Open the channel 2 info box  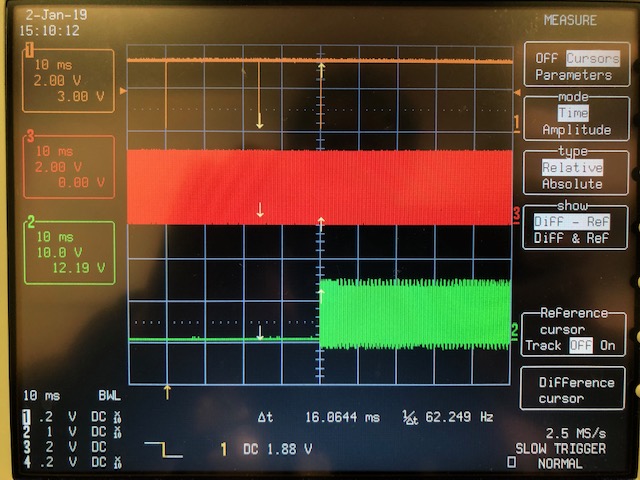[69, 253]
